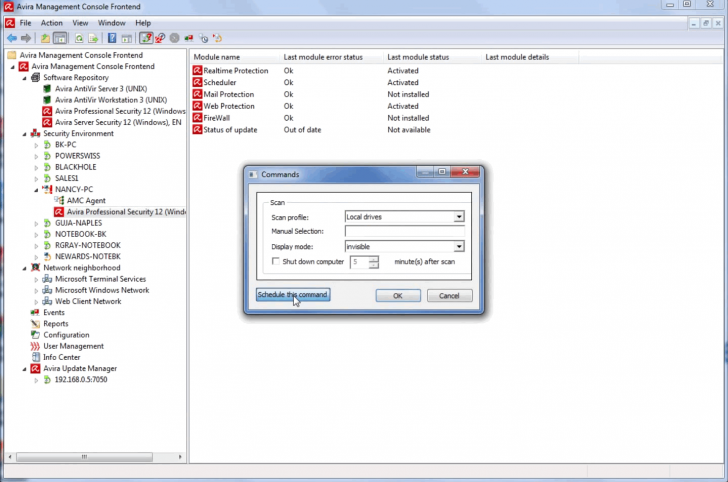The height and width of the screenshot is (482, 728).
Task: Click the clock schedule toolbar icon
Action: coord(203,38)
